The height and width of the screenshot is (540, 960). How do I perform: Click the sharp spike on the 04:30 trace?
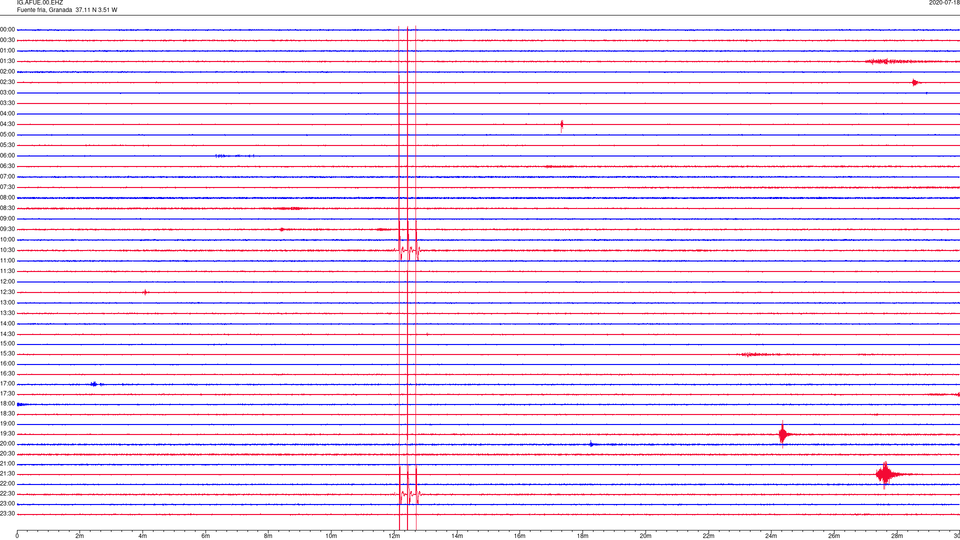click(x=561, y=126)
